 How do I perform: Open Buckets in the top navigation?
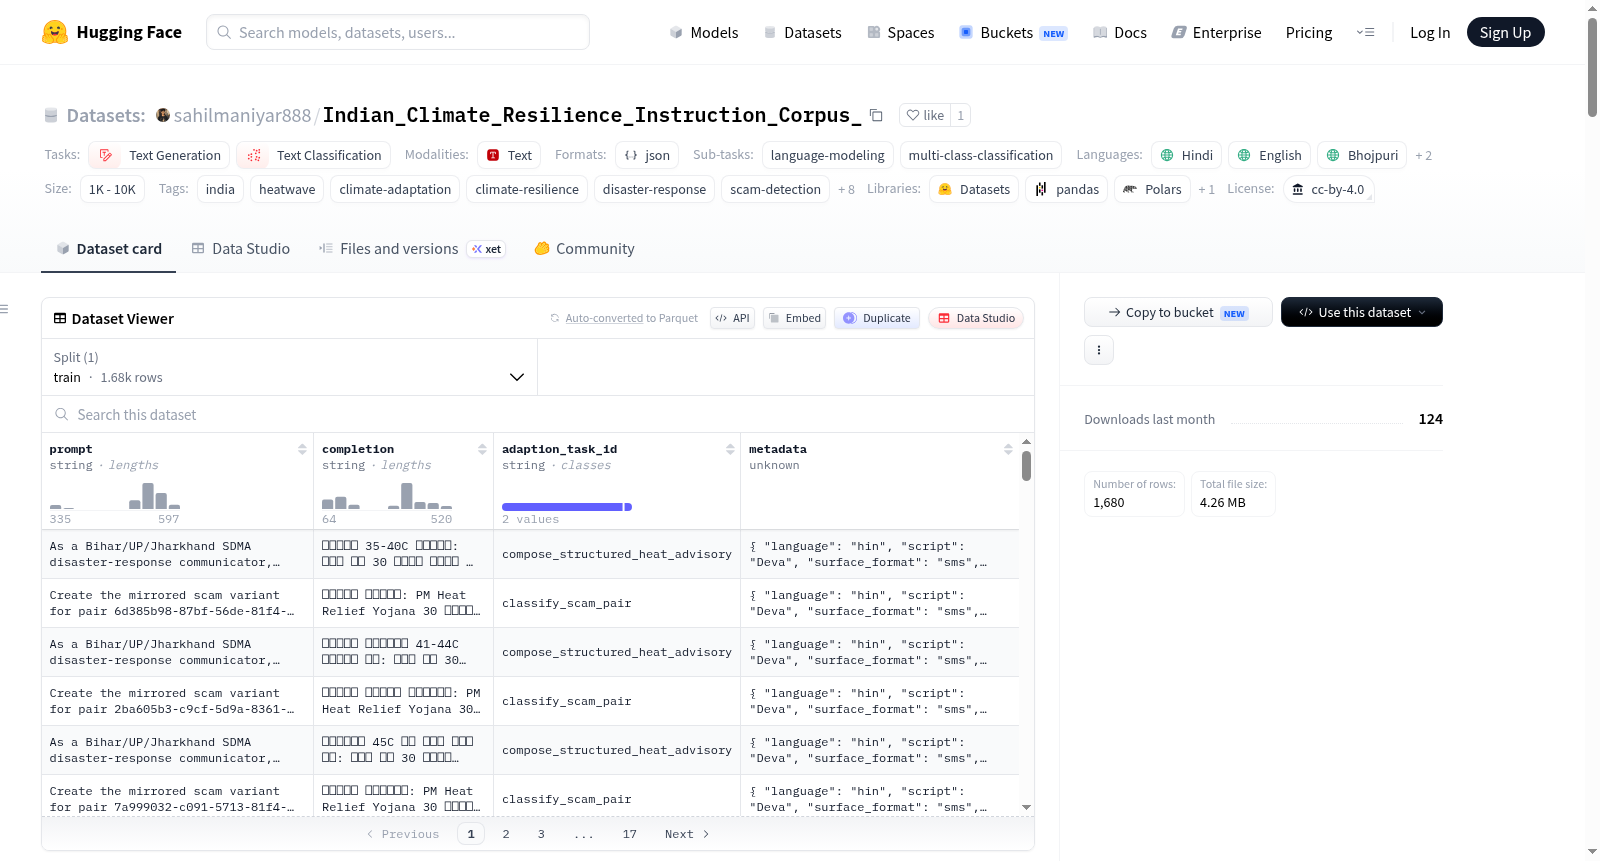coord(1013,32)
